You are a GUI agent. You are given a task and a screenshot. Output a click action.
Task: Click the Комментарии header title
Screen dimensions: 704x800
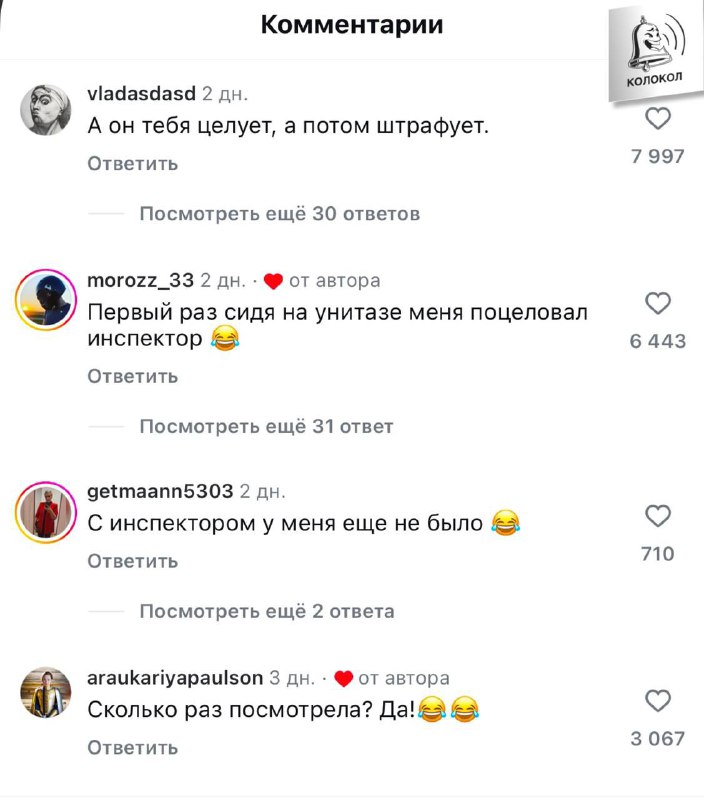[352, 24]
